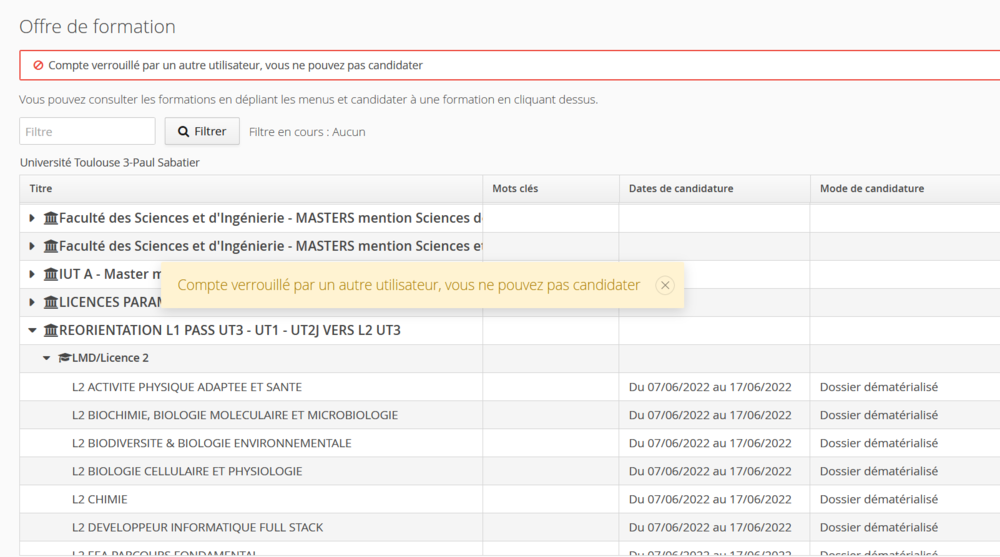Click the red forbidden icon in error banner
This screenshot has height=557, width=1000.
[38, 65]
